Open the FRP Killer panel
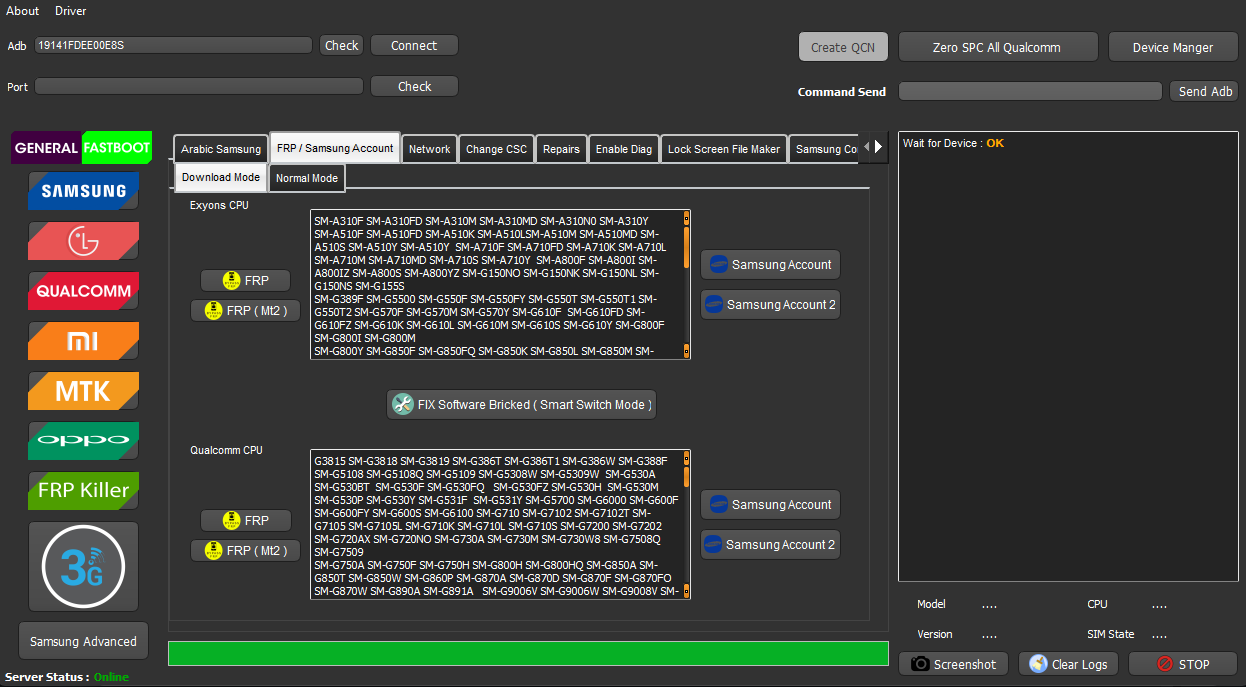 click(x=84, y=490)
